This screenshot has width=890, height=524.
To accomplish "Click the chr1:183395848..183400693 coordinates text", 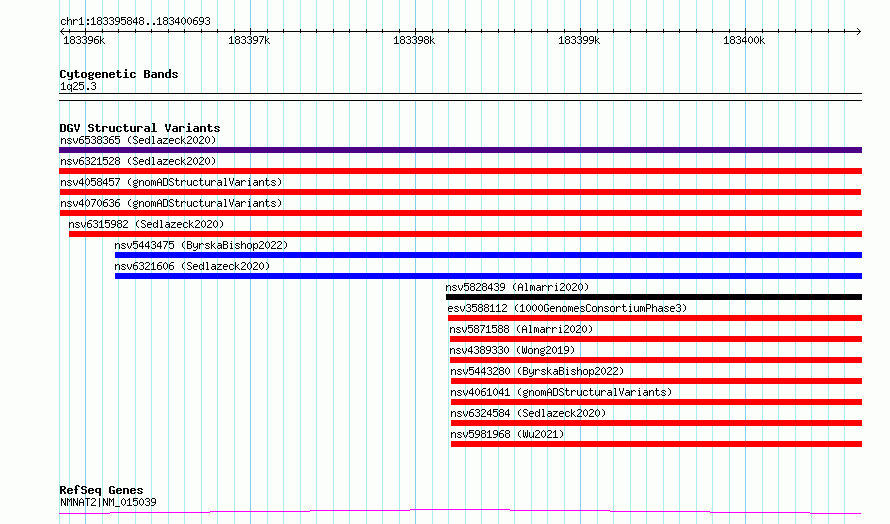I will [x=135, y=21].
